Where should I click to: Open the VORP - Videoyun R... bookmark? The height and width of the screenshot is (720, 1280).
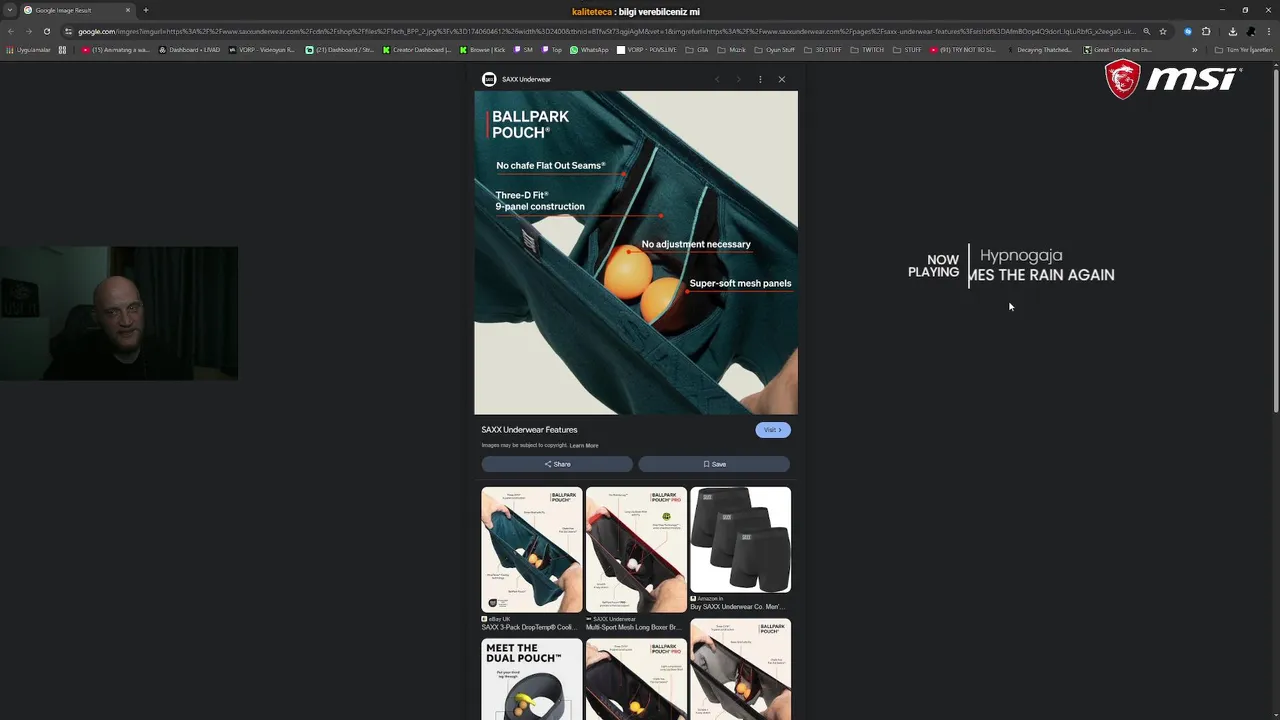click(x=263, y=50)
